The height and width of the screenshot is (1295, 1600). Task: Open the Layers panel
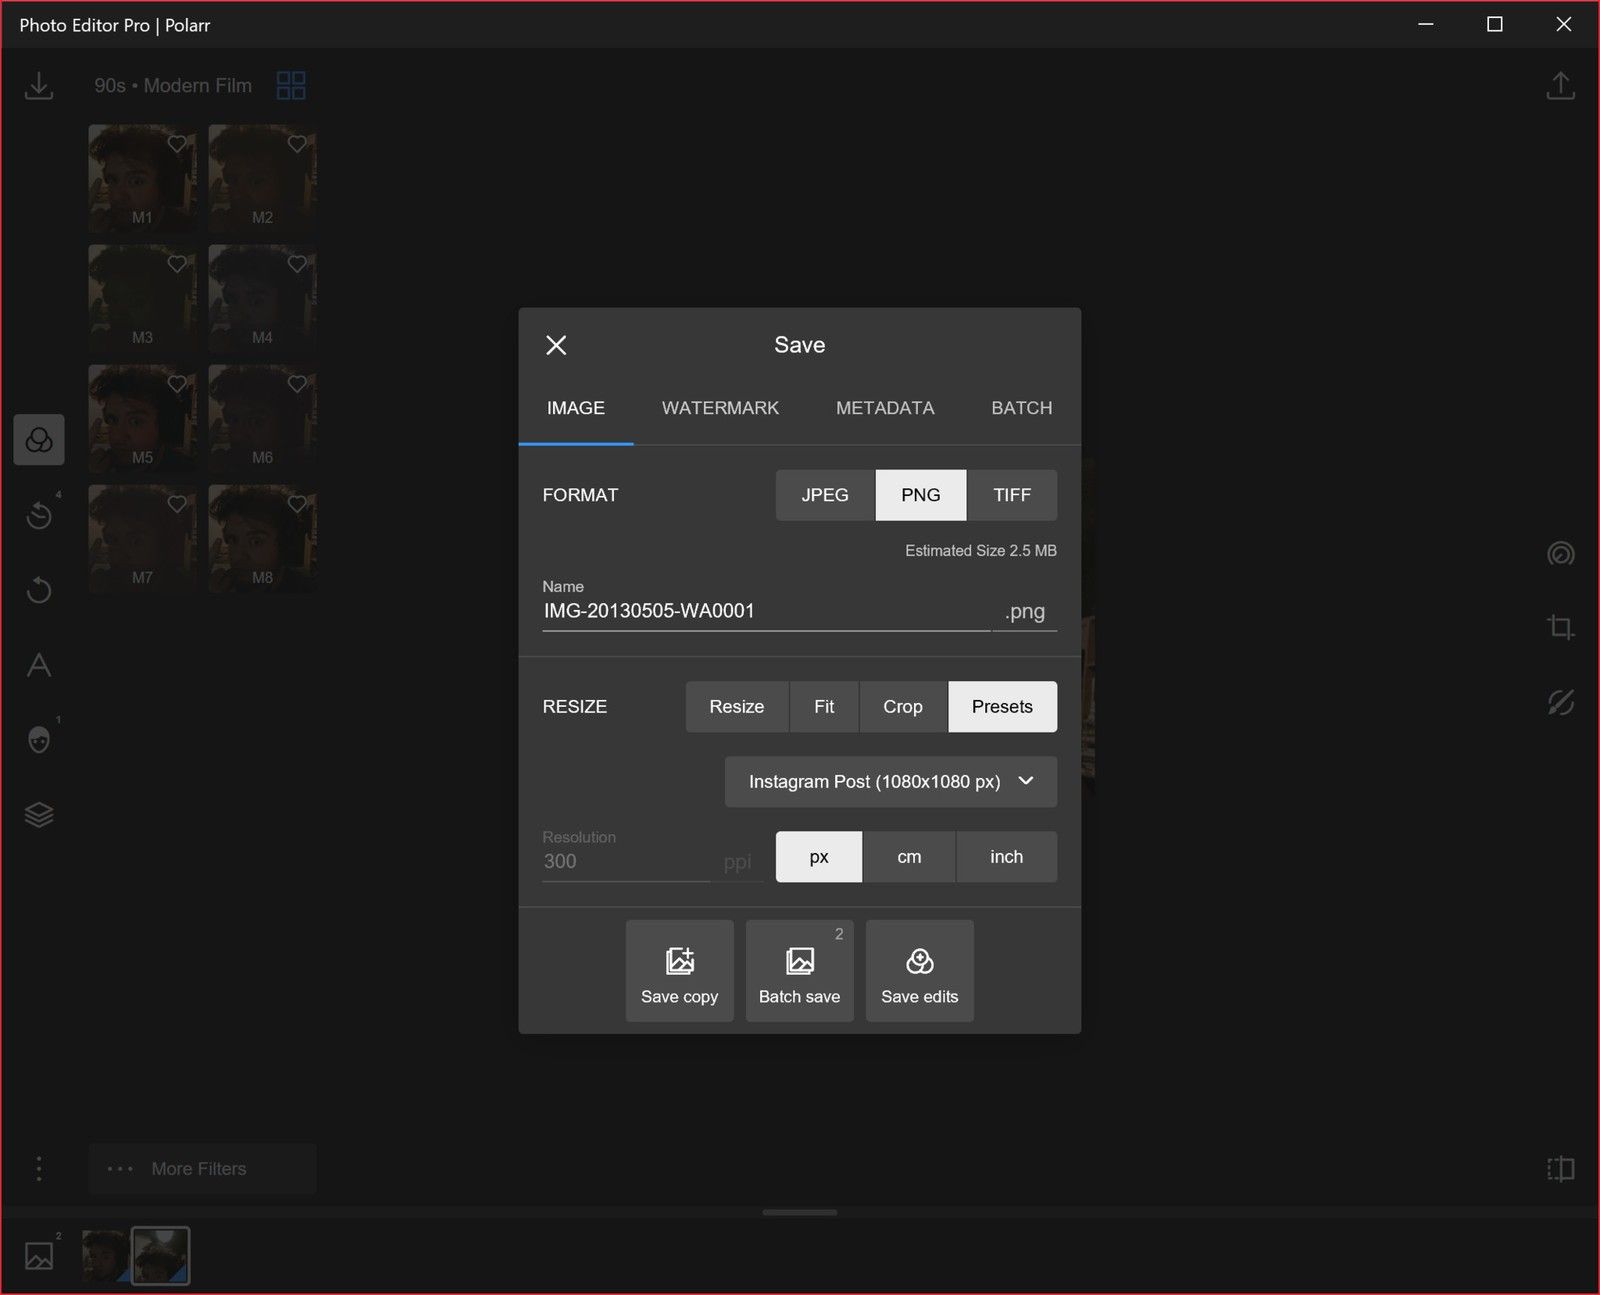pyautogui.click(x=39, y=814)
